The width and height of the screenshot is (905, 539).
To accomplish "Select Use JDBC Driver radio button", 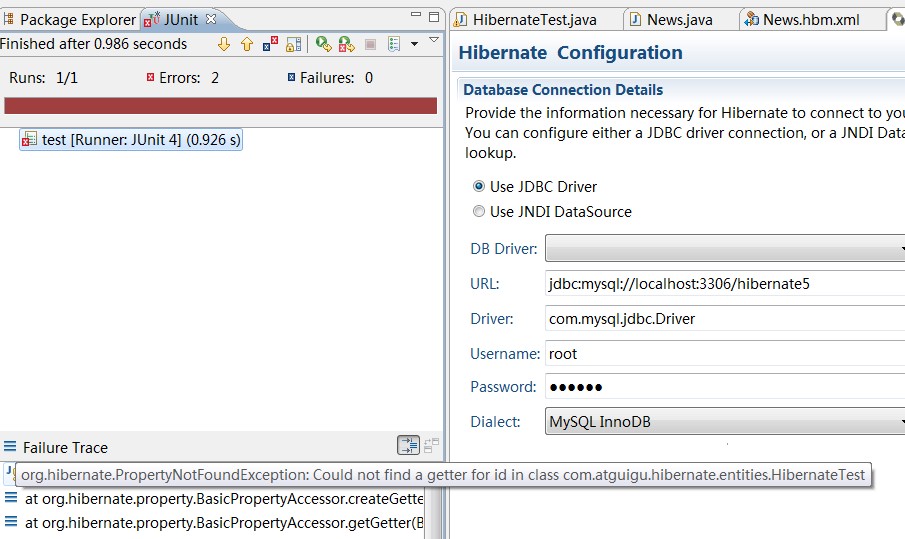I will 478,186.
